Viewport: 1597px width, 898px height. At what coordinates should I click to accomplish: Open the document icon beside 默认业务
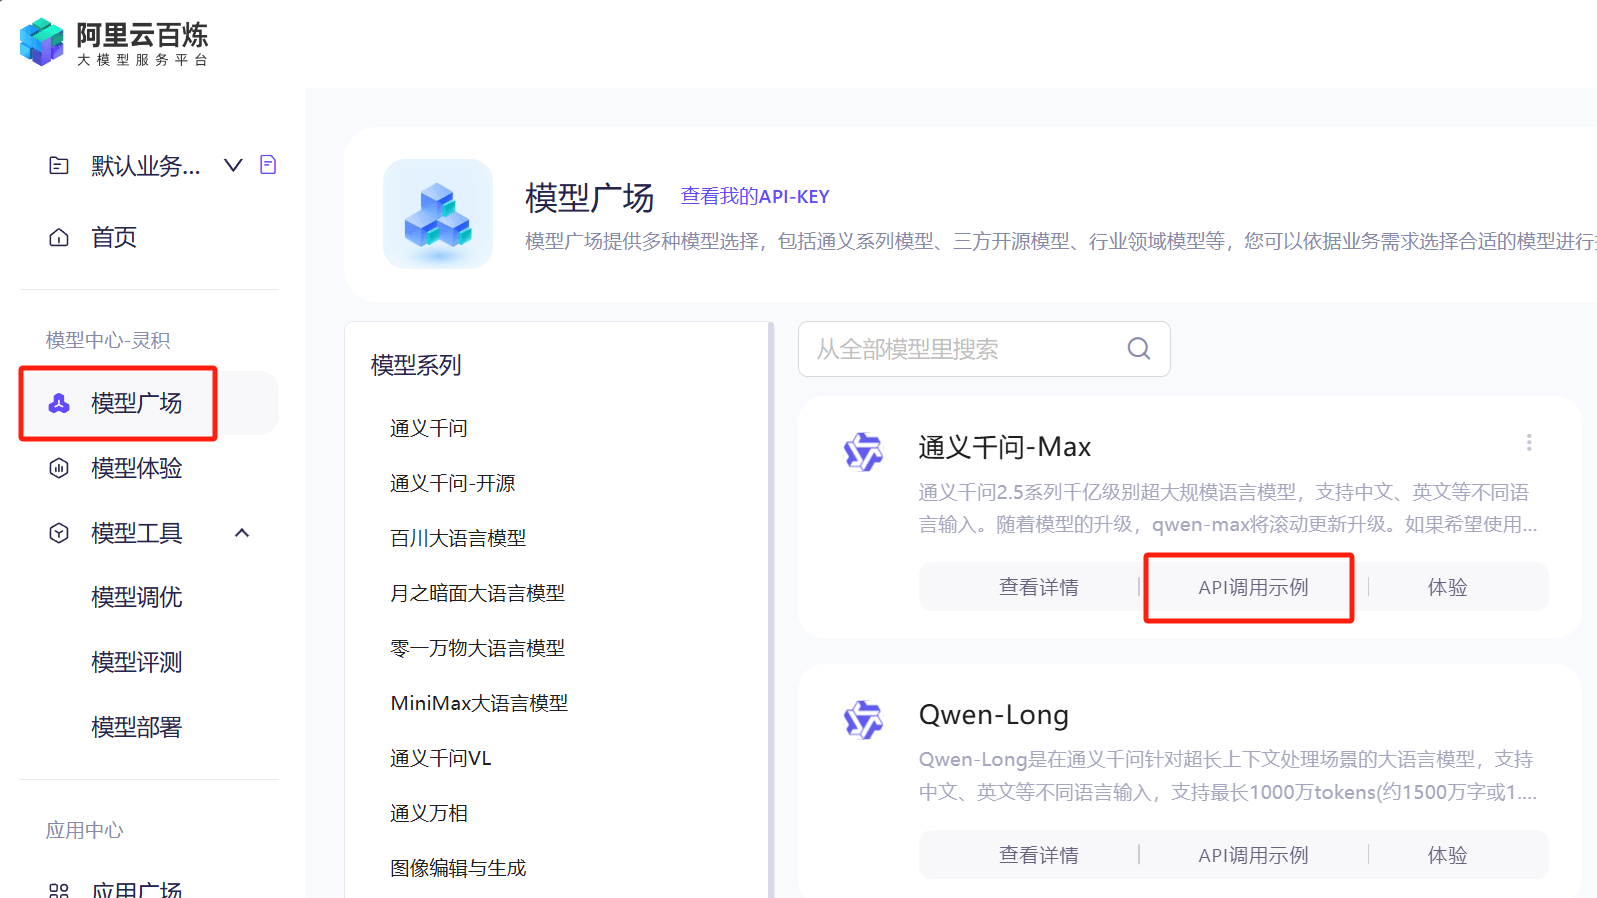pos(268,164)
